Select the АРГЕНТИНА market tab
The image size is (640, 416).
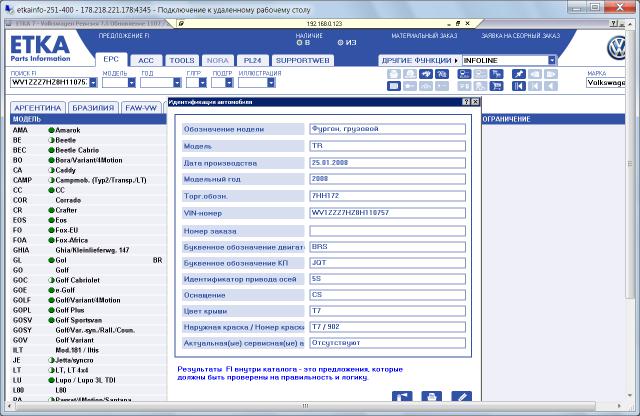[x=38, y=108]
